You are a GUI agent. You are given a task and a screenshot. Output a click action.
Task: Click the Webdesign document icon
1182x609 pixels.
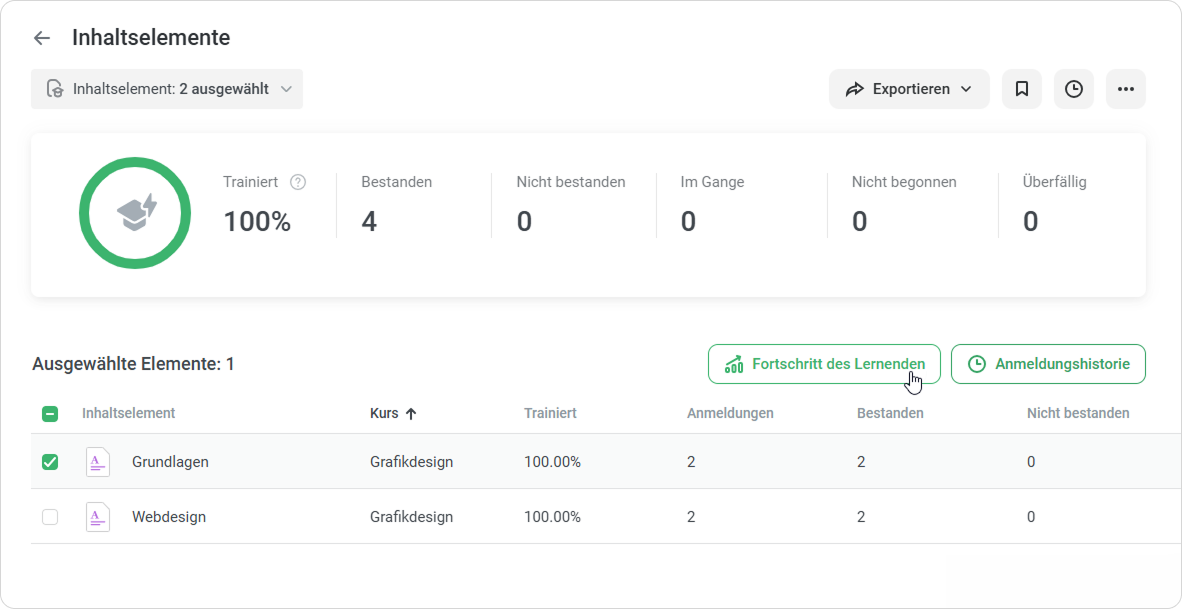(x=97, y=517)
